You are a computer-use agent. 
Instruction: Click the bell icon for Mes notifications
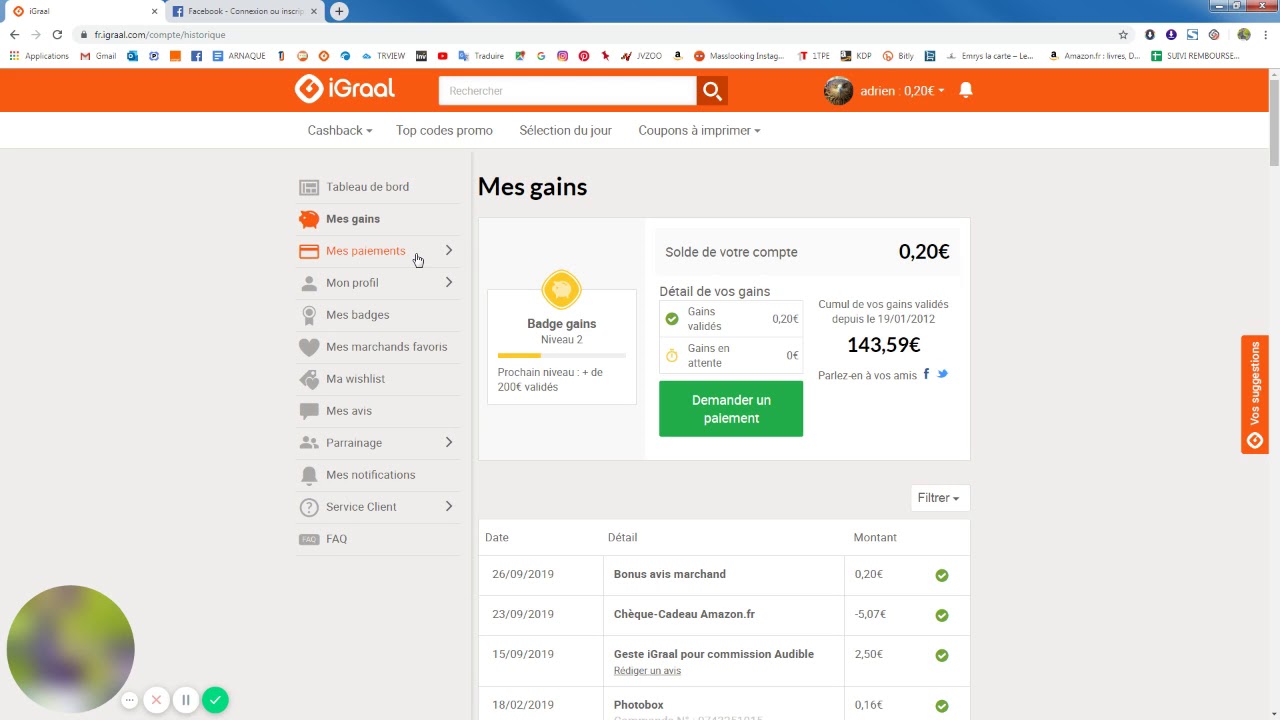click(309, 475)
